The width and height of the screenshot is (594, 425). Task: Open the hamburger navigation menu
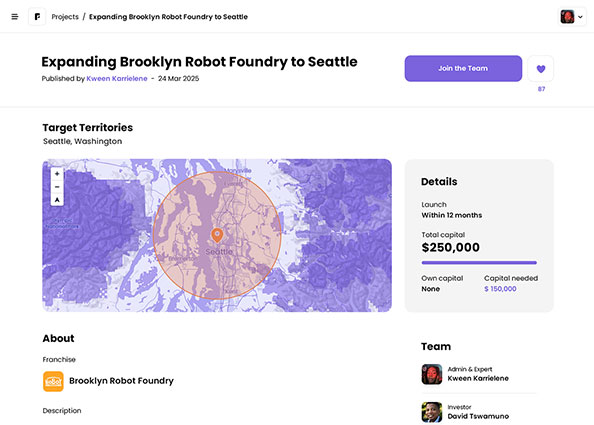(15, 17)
